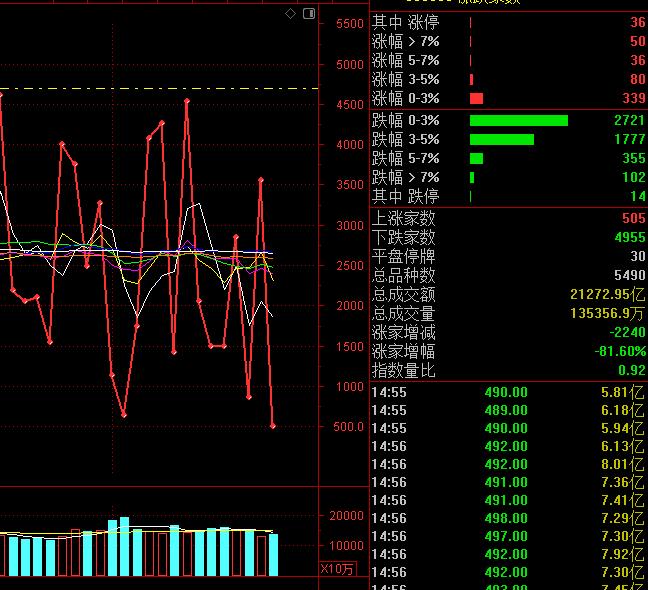
Task: Select the 跌幅 5-7% label
Action: coord(405,158)
